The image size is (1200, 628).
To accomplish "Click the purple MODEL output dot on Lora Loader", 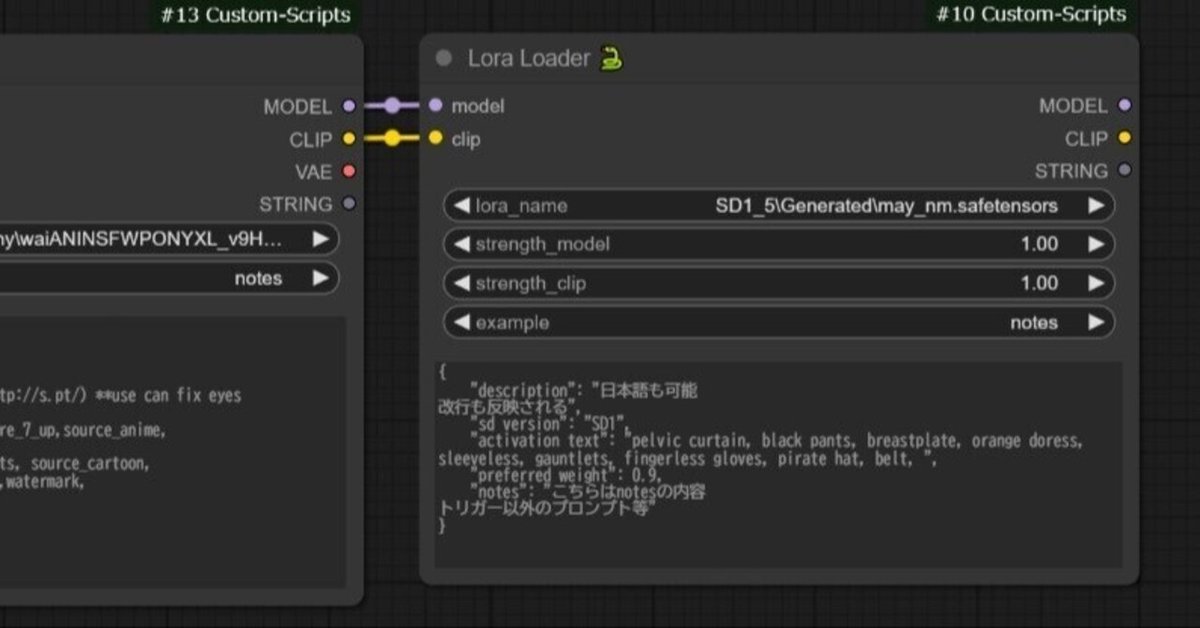I will (x=1126, y=105).
